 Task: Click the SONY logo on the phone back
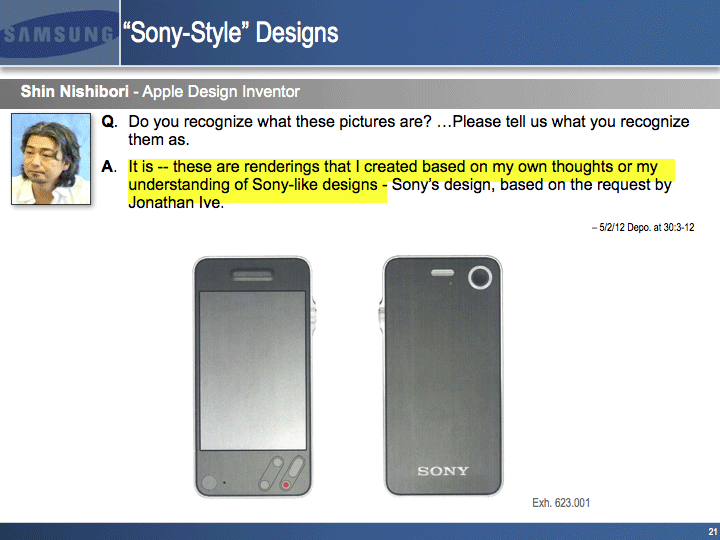(443, 471)
